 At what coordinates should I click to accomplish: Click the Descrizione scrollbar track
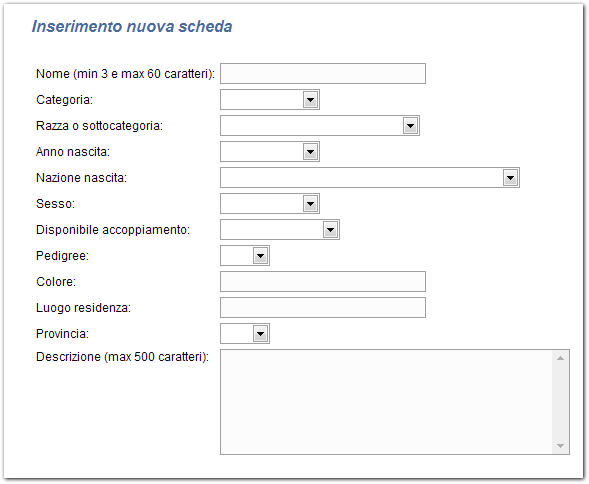[x=560, y=402]
